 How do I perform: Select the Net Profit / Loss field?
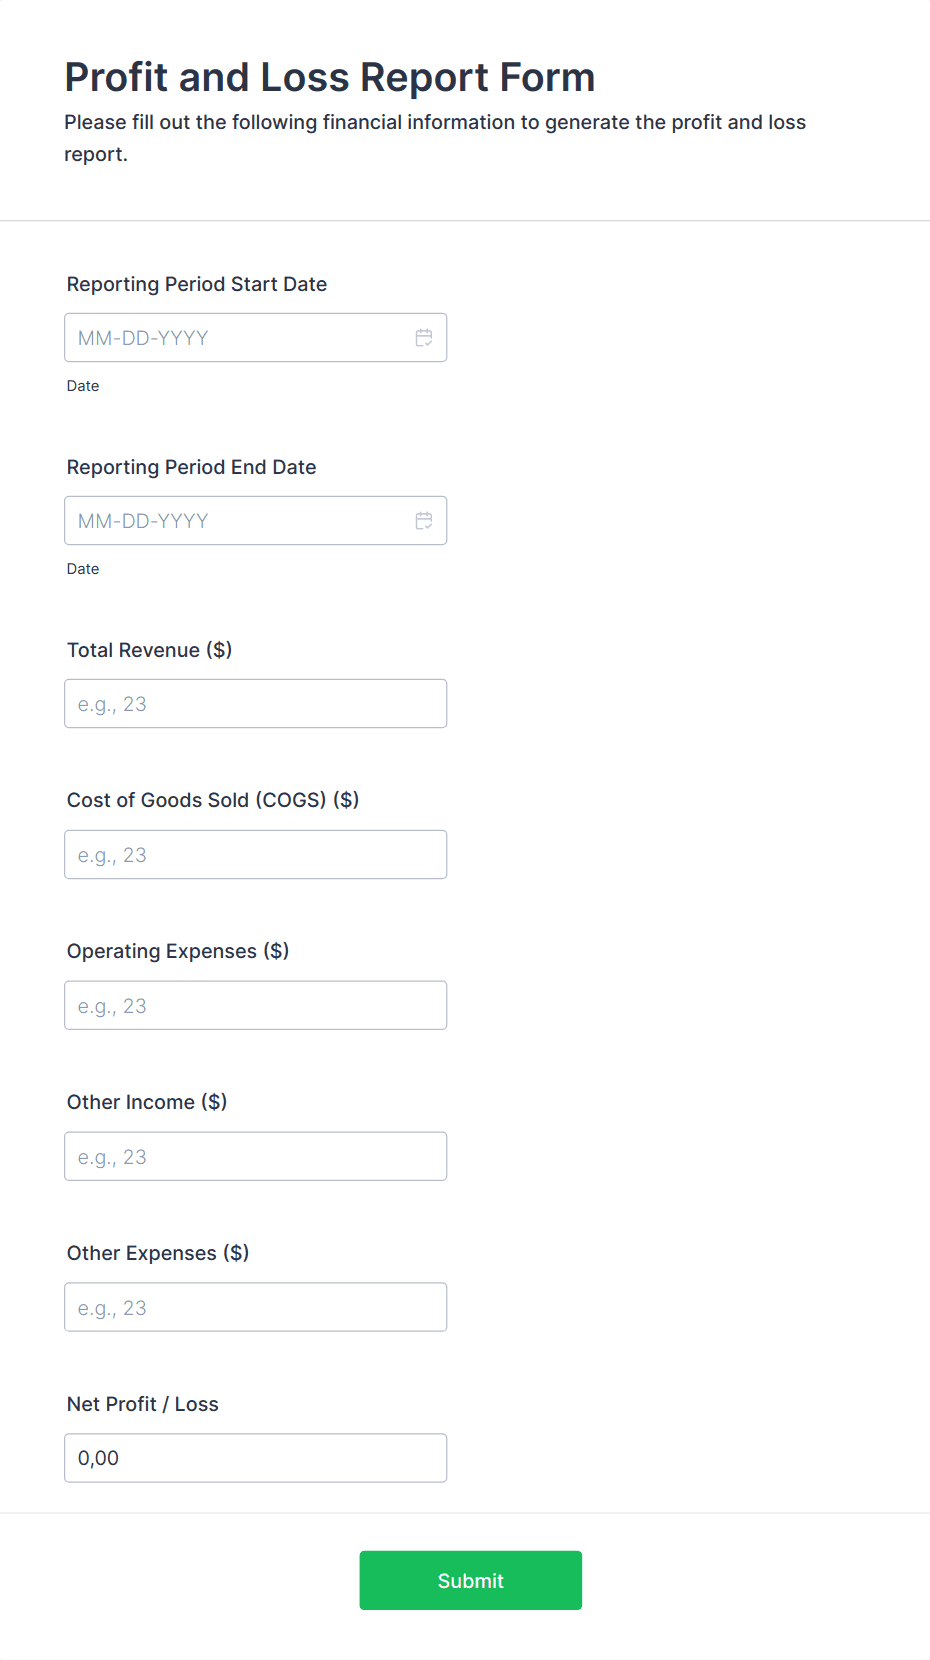[255, 1457]
